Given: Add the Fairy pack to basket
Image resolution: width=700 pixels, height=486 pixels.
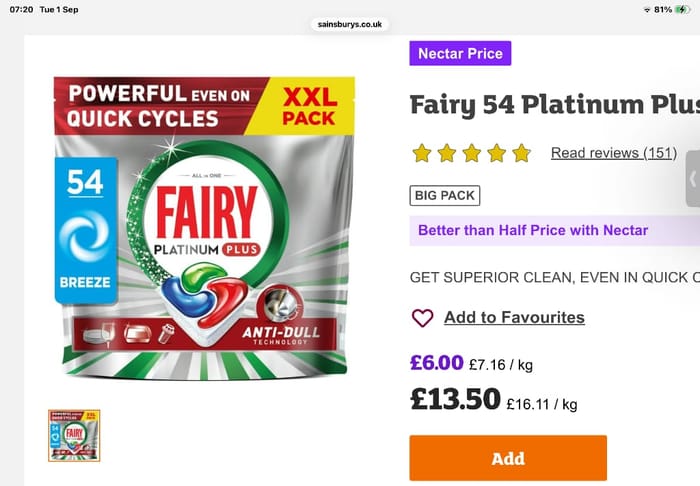Looking at the screenshot, I should click(508, 458).
